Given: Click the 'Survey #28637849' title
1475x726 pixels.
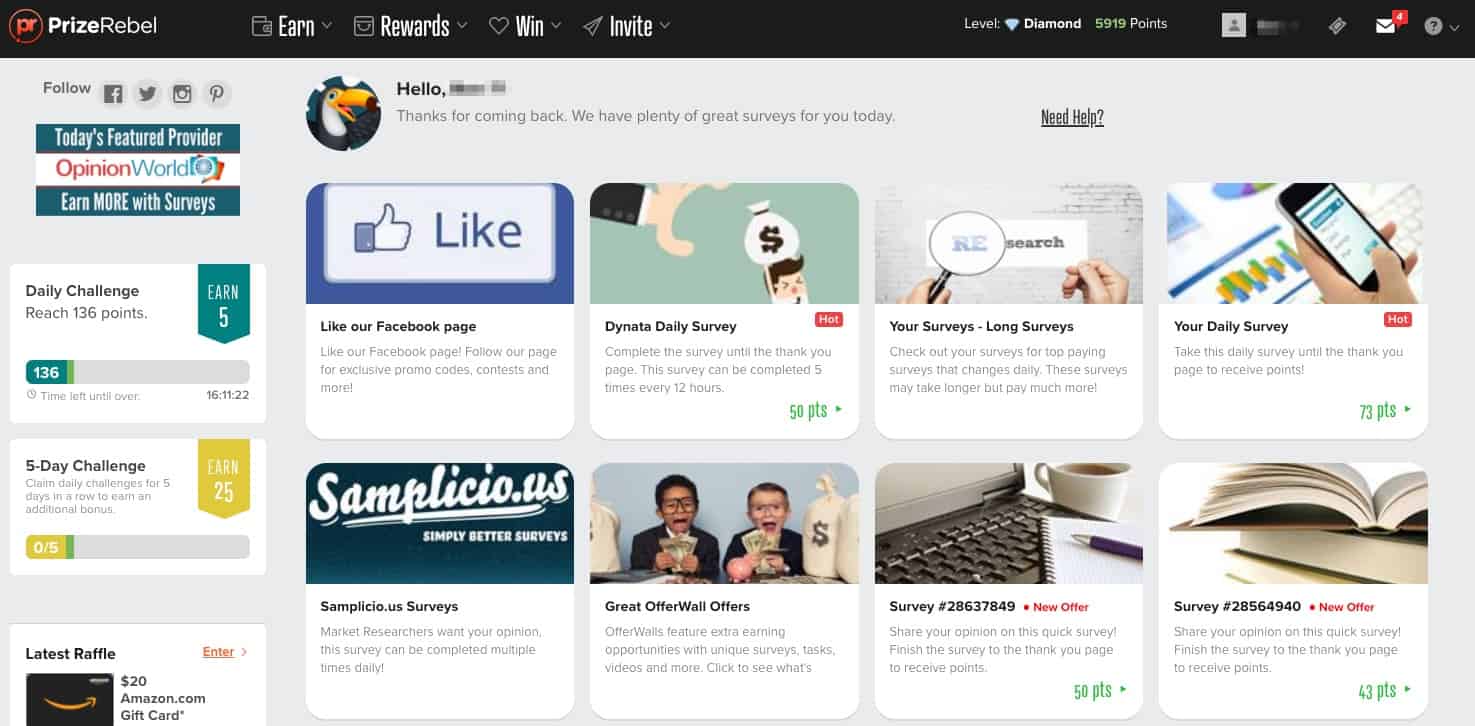Looking at the screenshot, I should pyautogui.click(x=952, y=606).
